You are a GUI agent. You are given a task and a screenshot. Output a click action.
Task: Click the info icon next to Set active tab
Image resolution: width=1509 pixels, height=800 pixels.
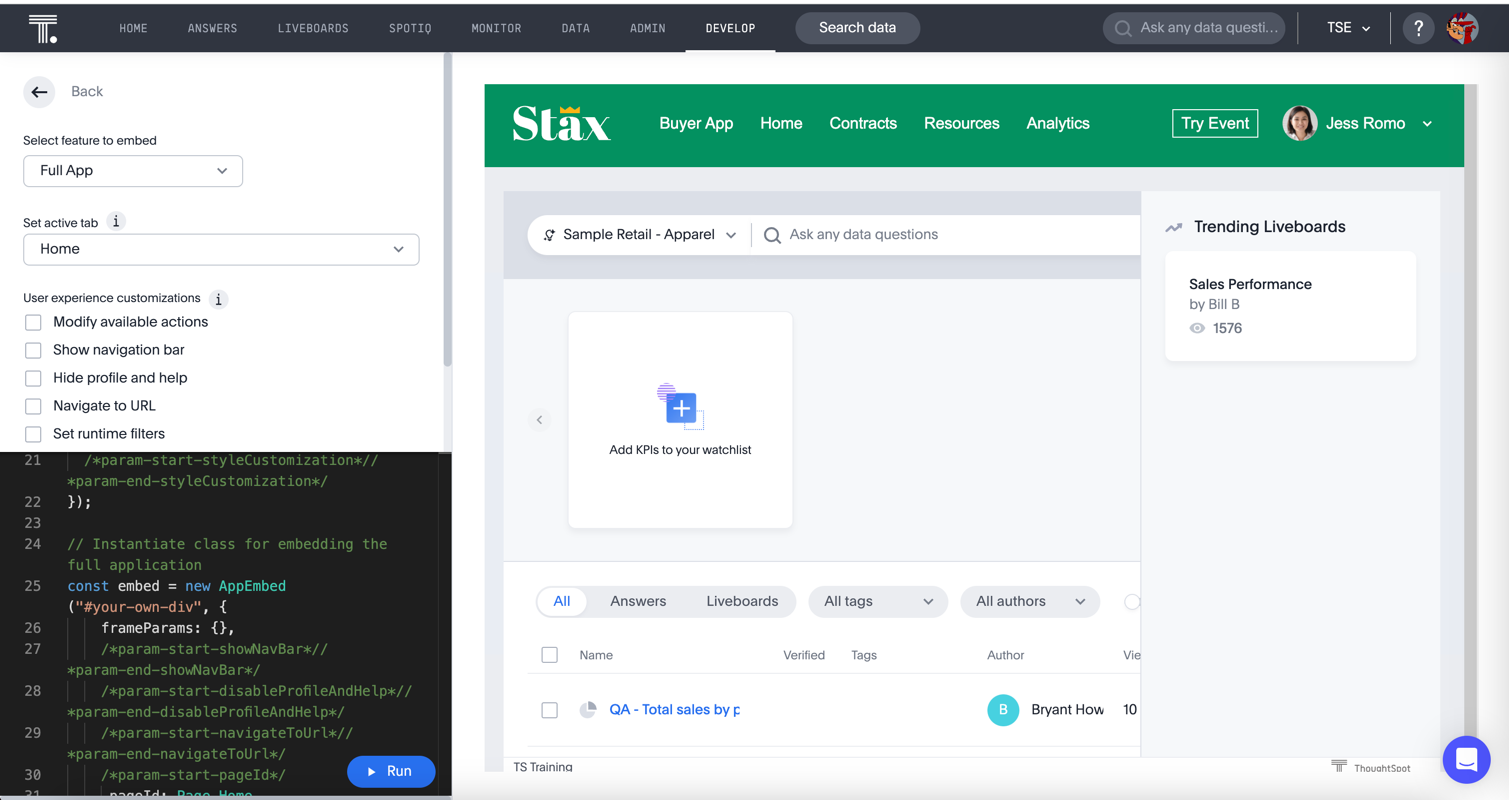[117, 222]
